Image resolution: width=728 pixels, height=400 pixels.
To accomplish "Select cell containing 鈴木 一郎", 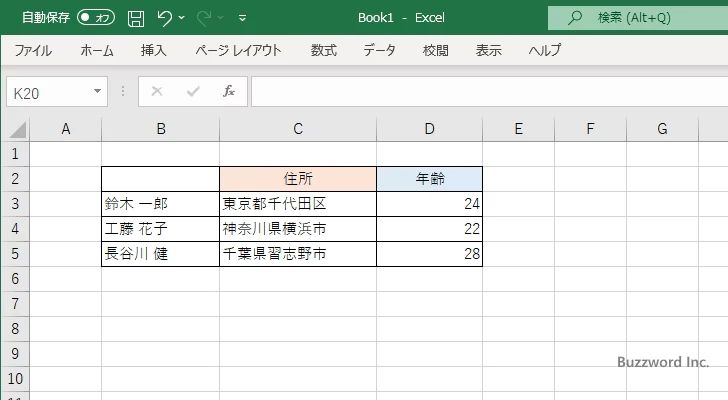I will [x=161, y=204].
